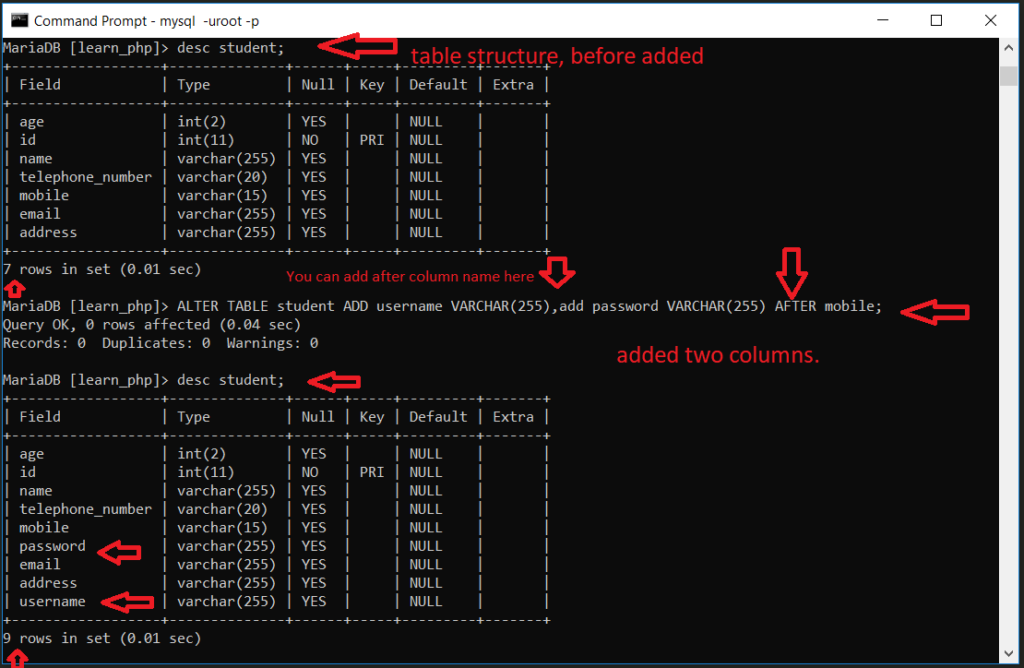The image size is (1024, 668).
Task: Click 'desc student;' command above the 7-row table
Action: tap(231, 48)
